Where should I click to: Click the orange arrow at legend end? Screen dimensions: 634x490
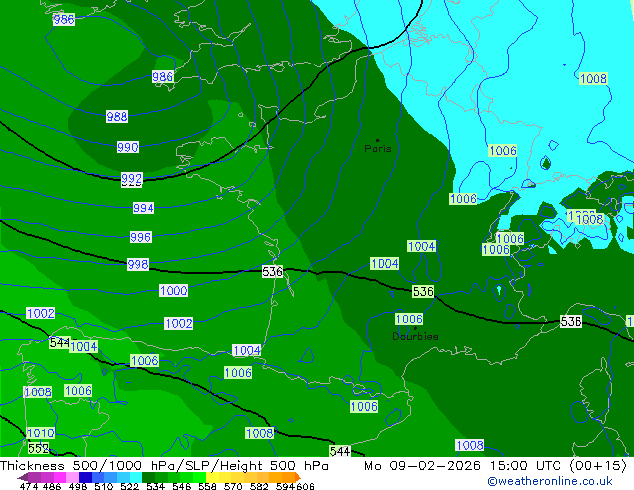[298, 477]
